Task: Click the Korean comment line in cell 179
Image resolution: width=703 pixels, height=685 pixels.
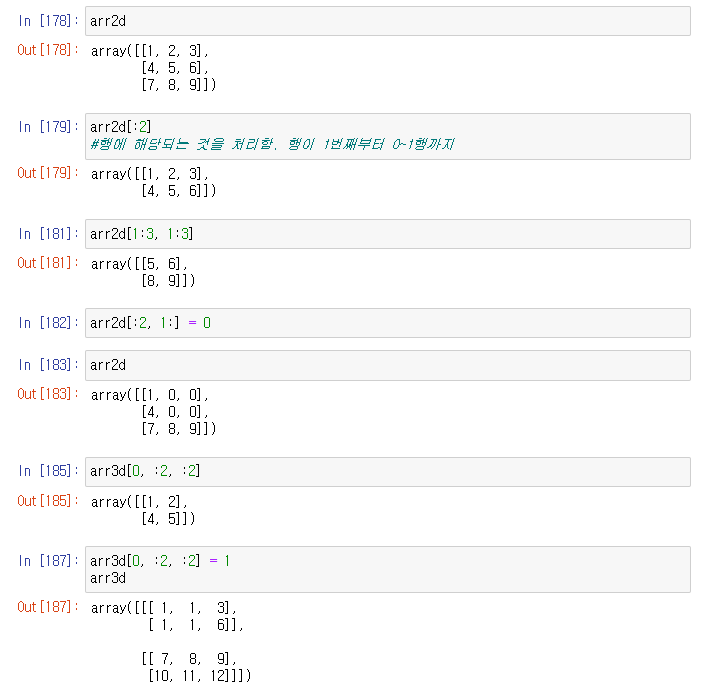Action: point(273,144)
